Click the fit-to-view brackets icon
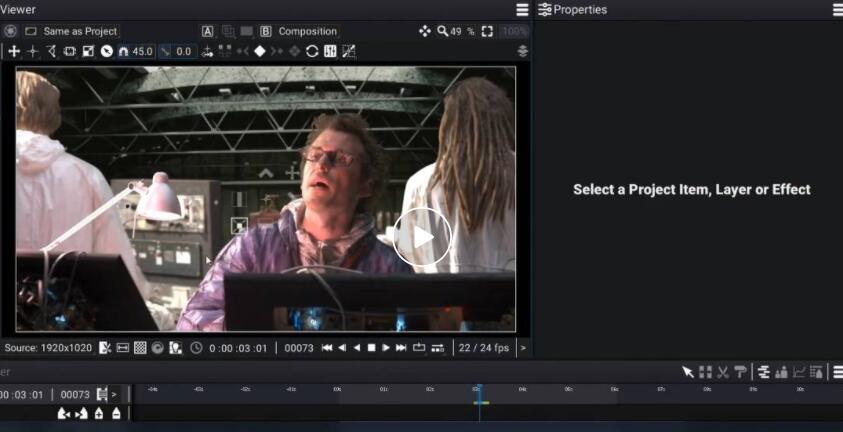 (487, 31)
